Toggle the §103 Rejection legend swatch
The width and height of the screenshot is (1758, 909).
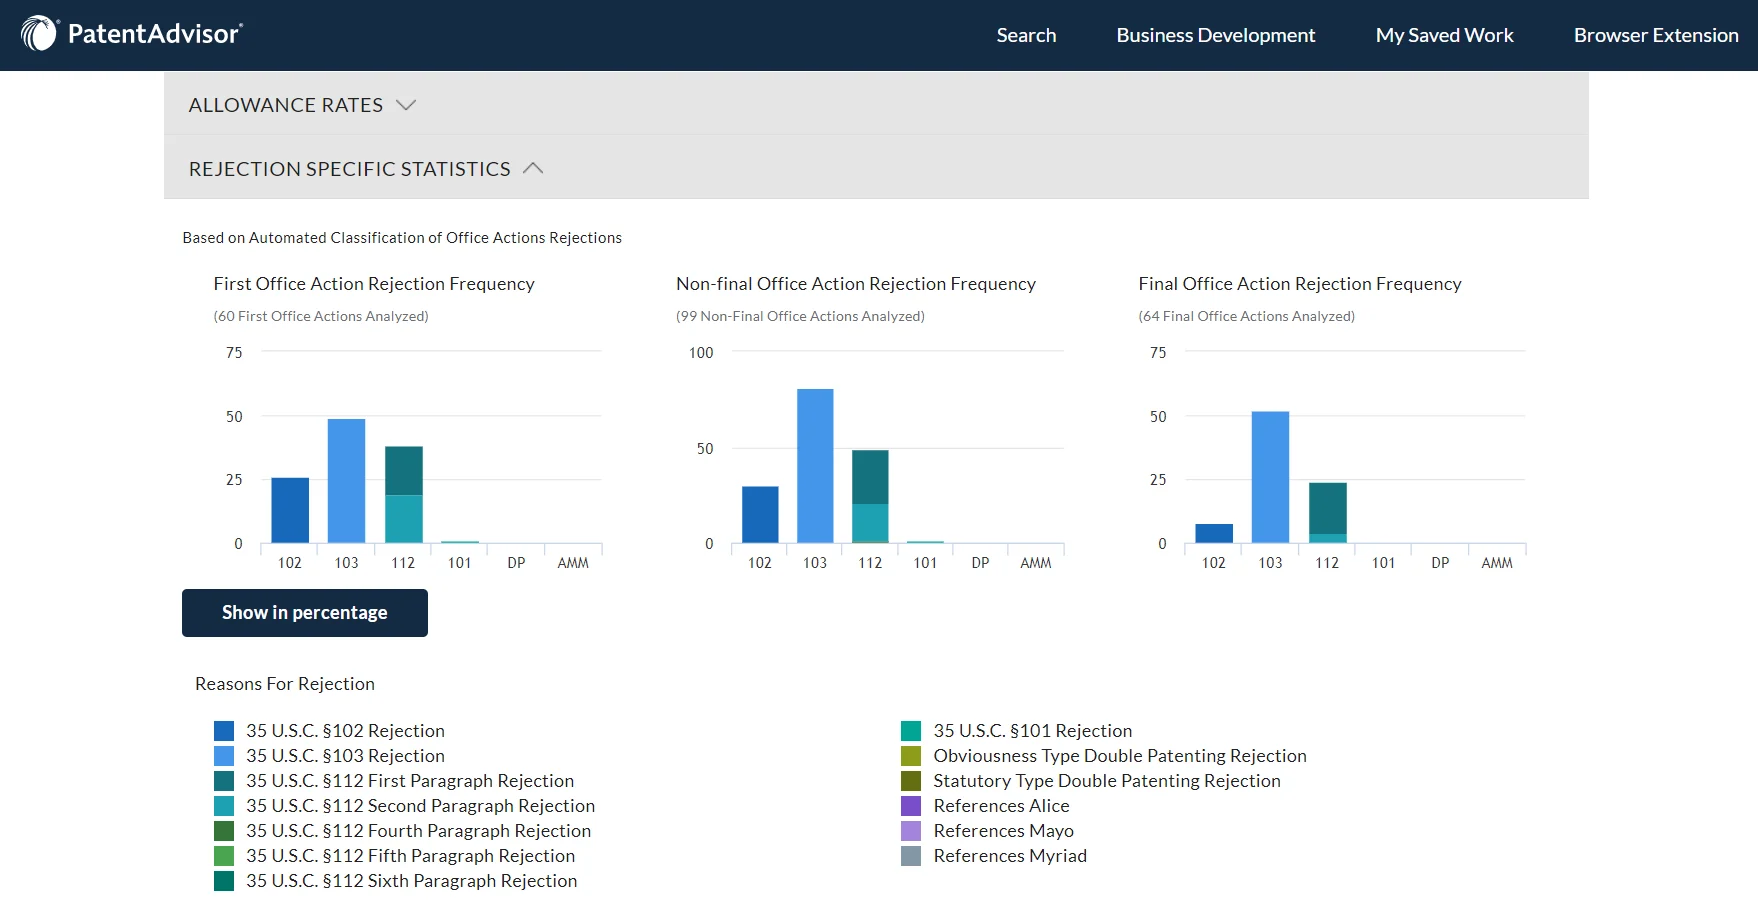click(224, 756)
